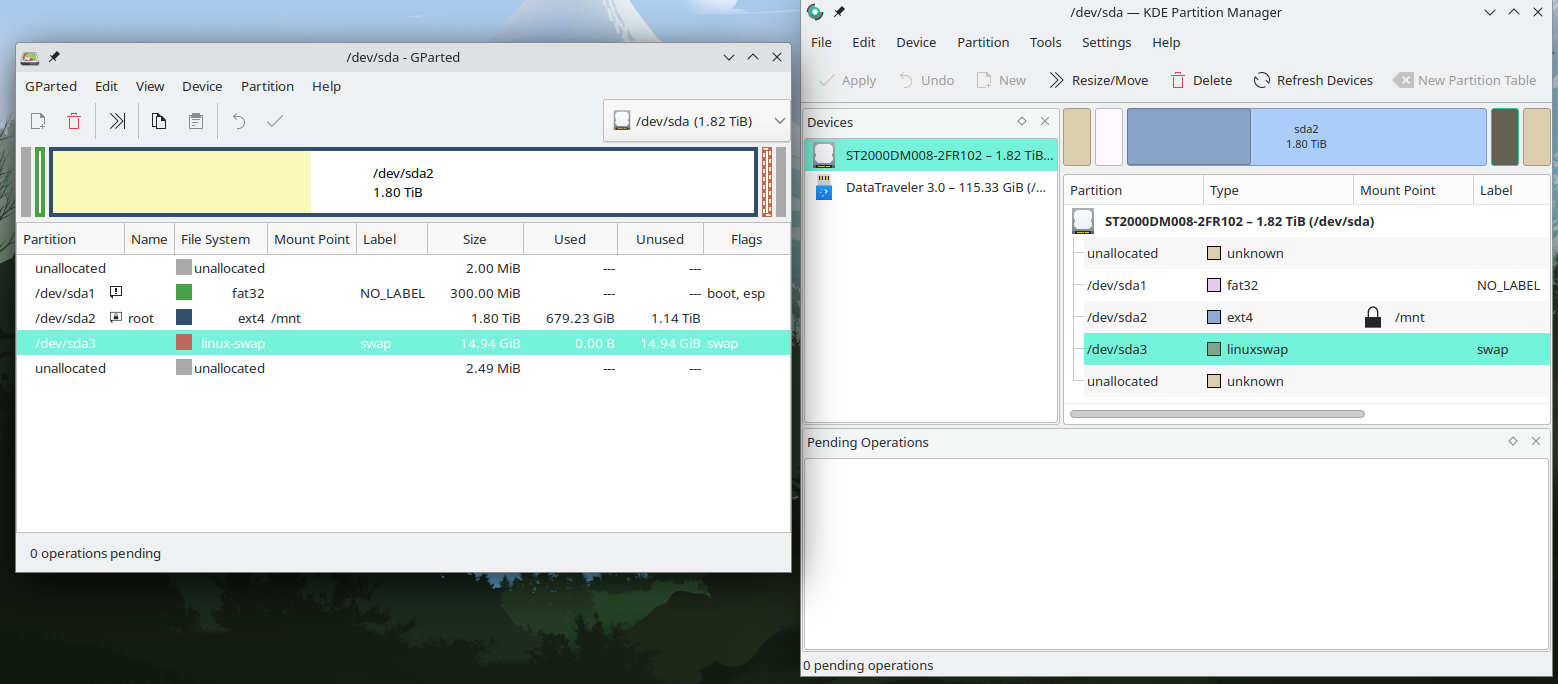Open the Help menu in GParted
This screenshot has width=1558, height=684.
pyautogui.click(x=326, y=86)
